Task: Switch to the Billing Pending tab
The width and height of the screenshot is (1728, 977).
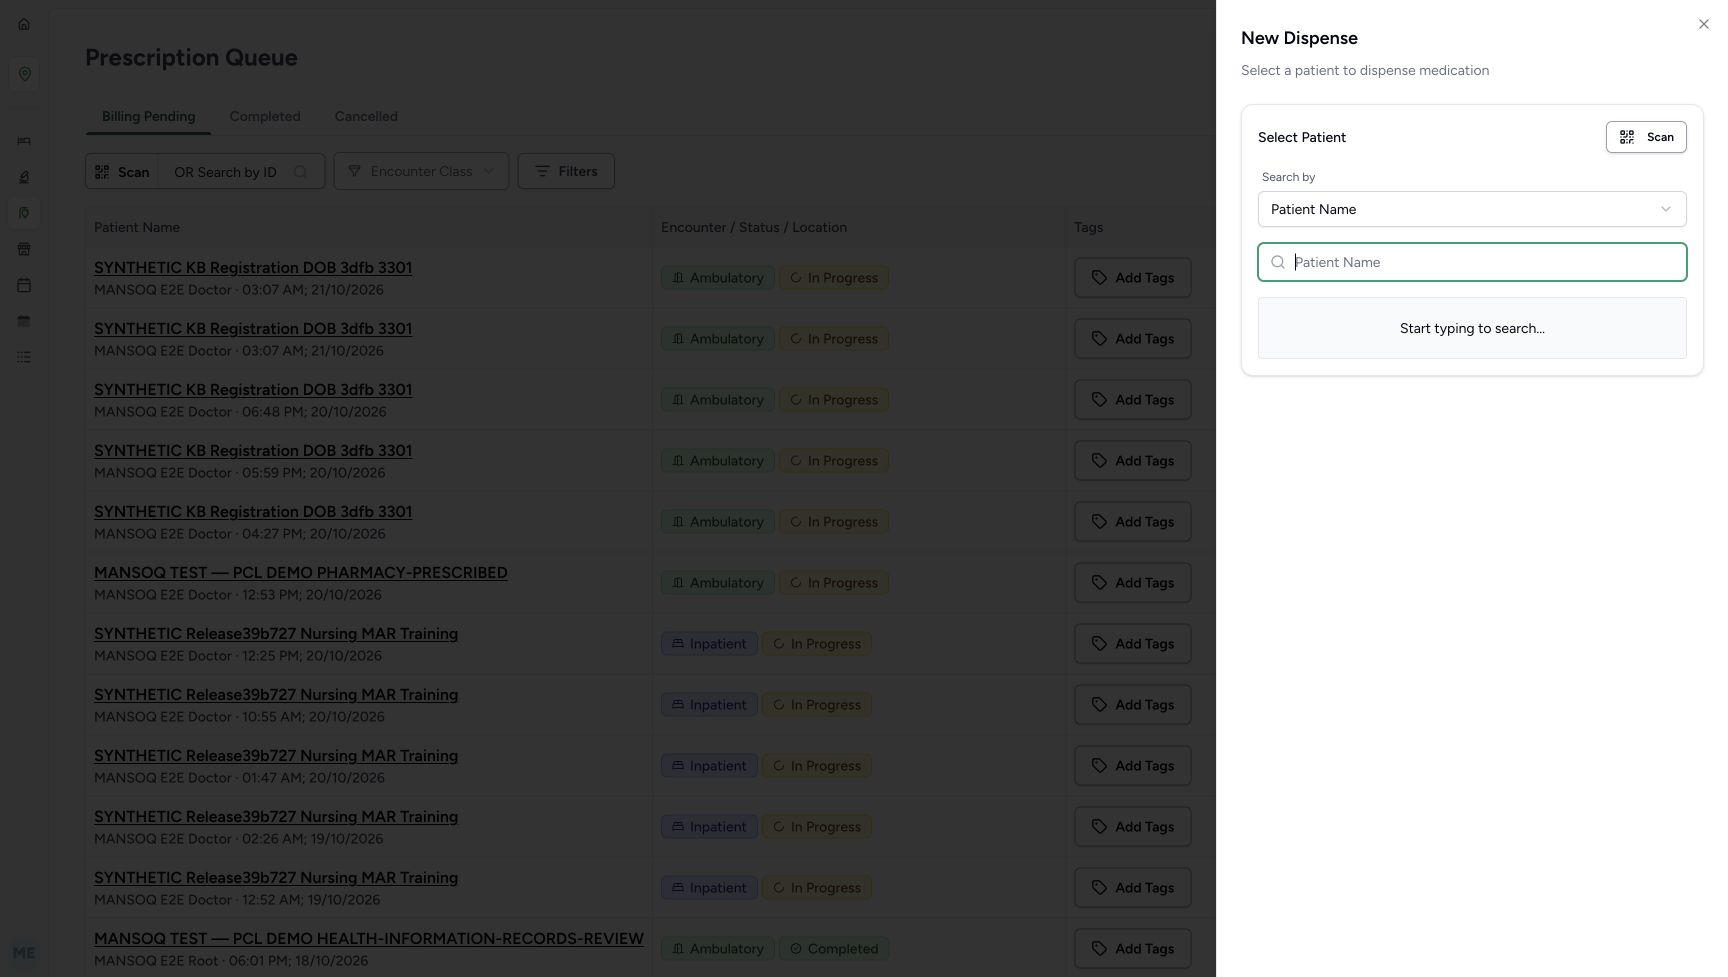Action: [x=148, y=116]
